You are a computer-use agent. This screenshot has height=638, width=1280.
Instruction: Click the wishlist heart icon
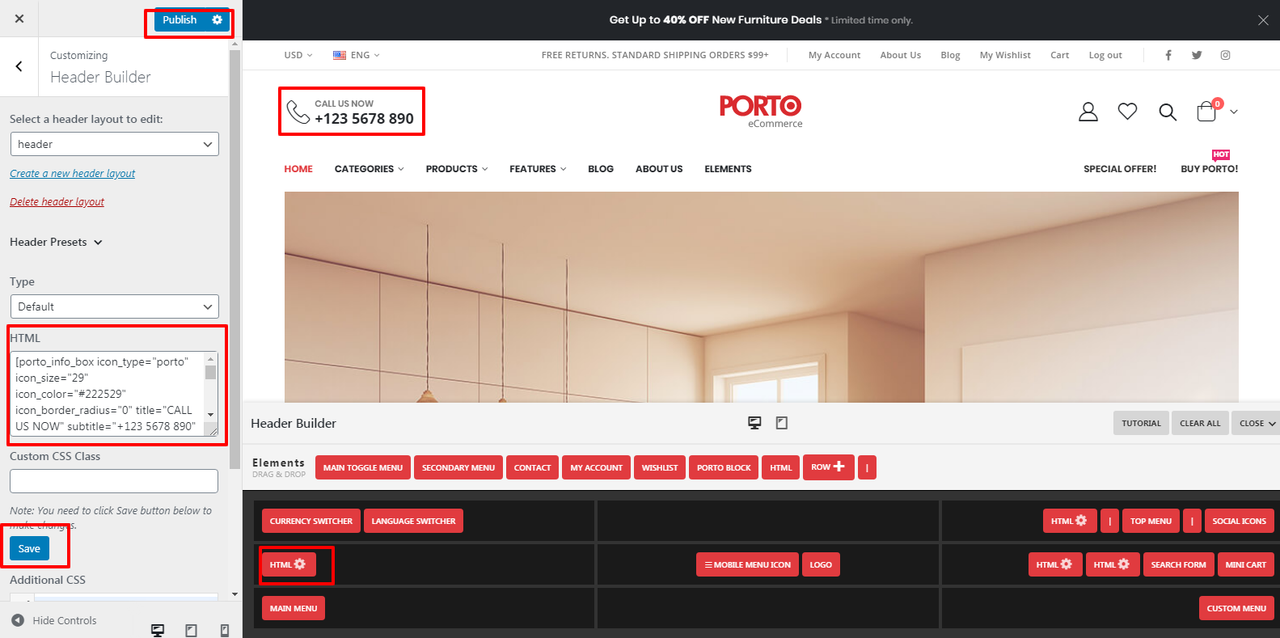pyautogui.click(x=1128, y=112)
